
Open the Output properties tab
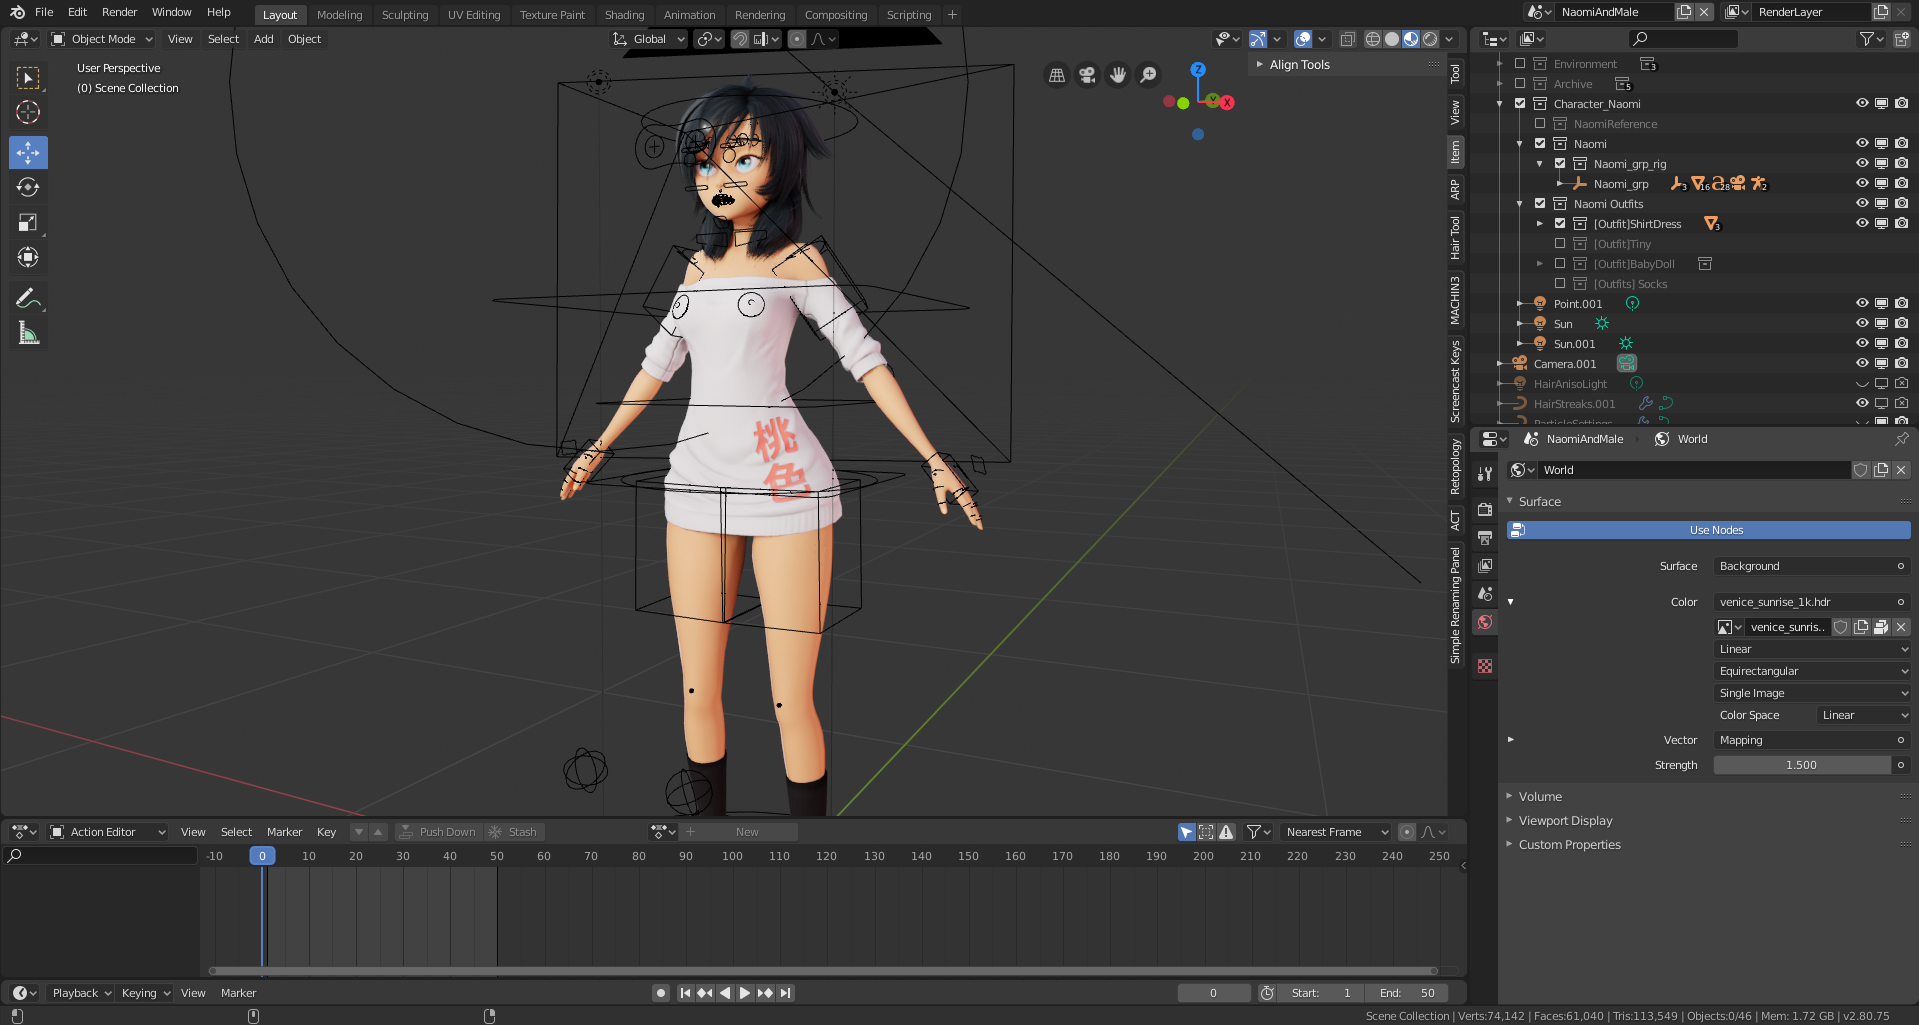[1485, 538]
